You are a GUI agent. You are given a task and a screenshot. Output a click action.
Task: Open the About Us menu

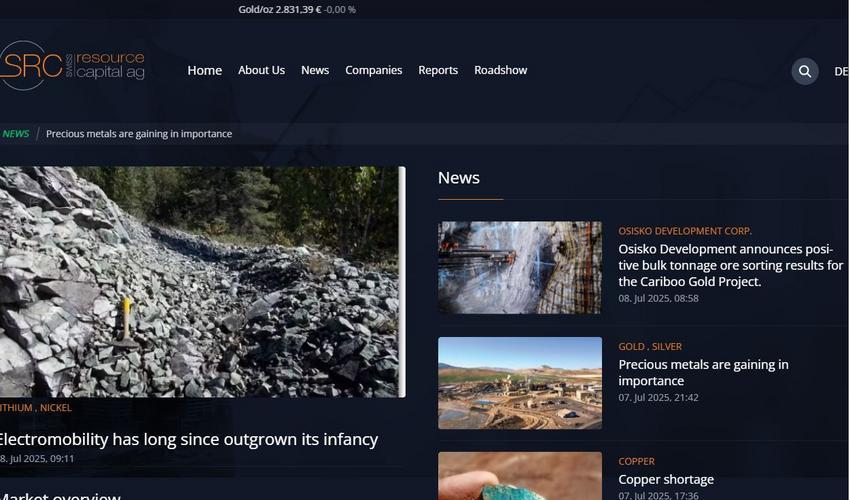tap(261, 70)
